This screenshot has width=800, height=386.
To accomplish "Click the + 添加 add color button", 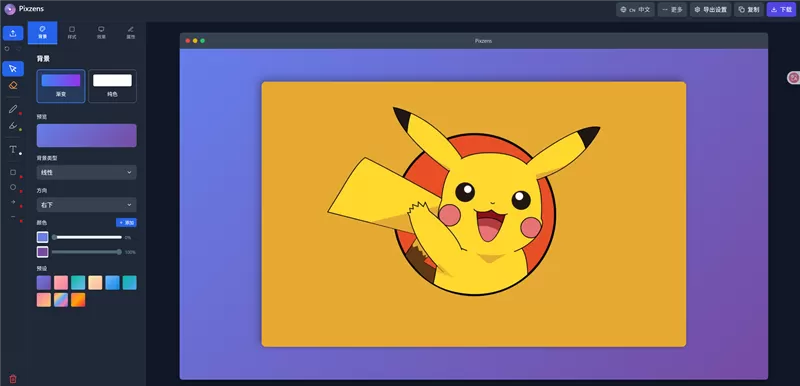I will [x=126, y=223].
